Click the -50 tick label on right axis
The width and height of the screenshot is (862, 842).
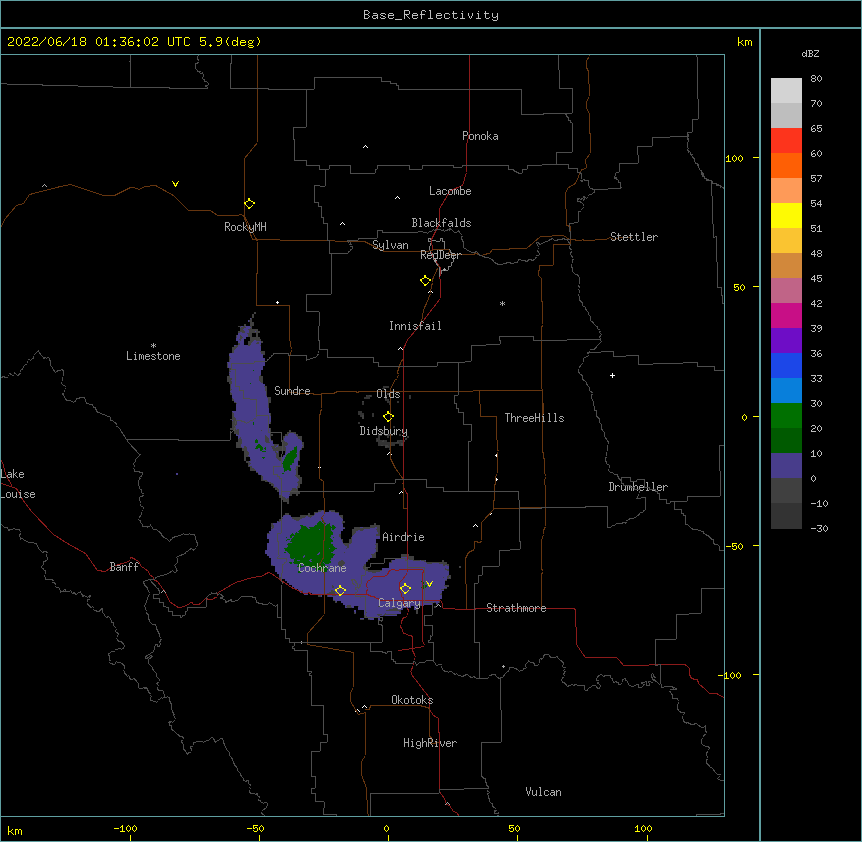pyautogui.click(x=734, y=546)
